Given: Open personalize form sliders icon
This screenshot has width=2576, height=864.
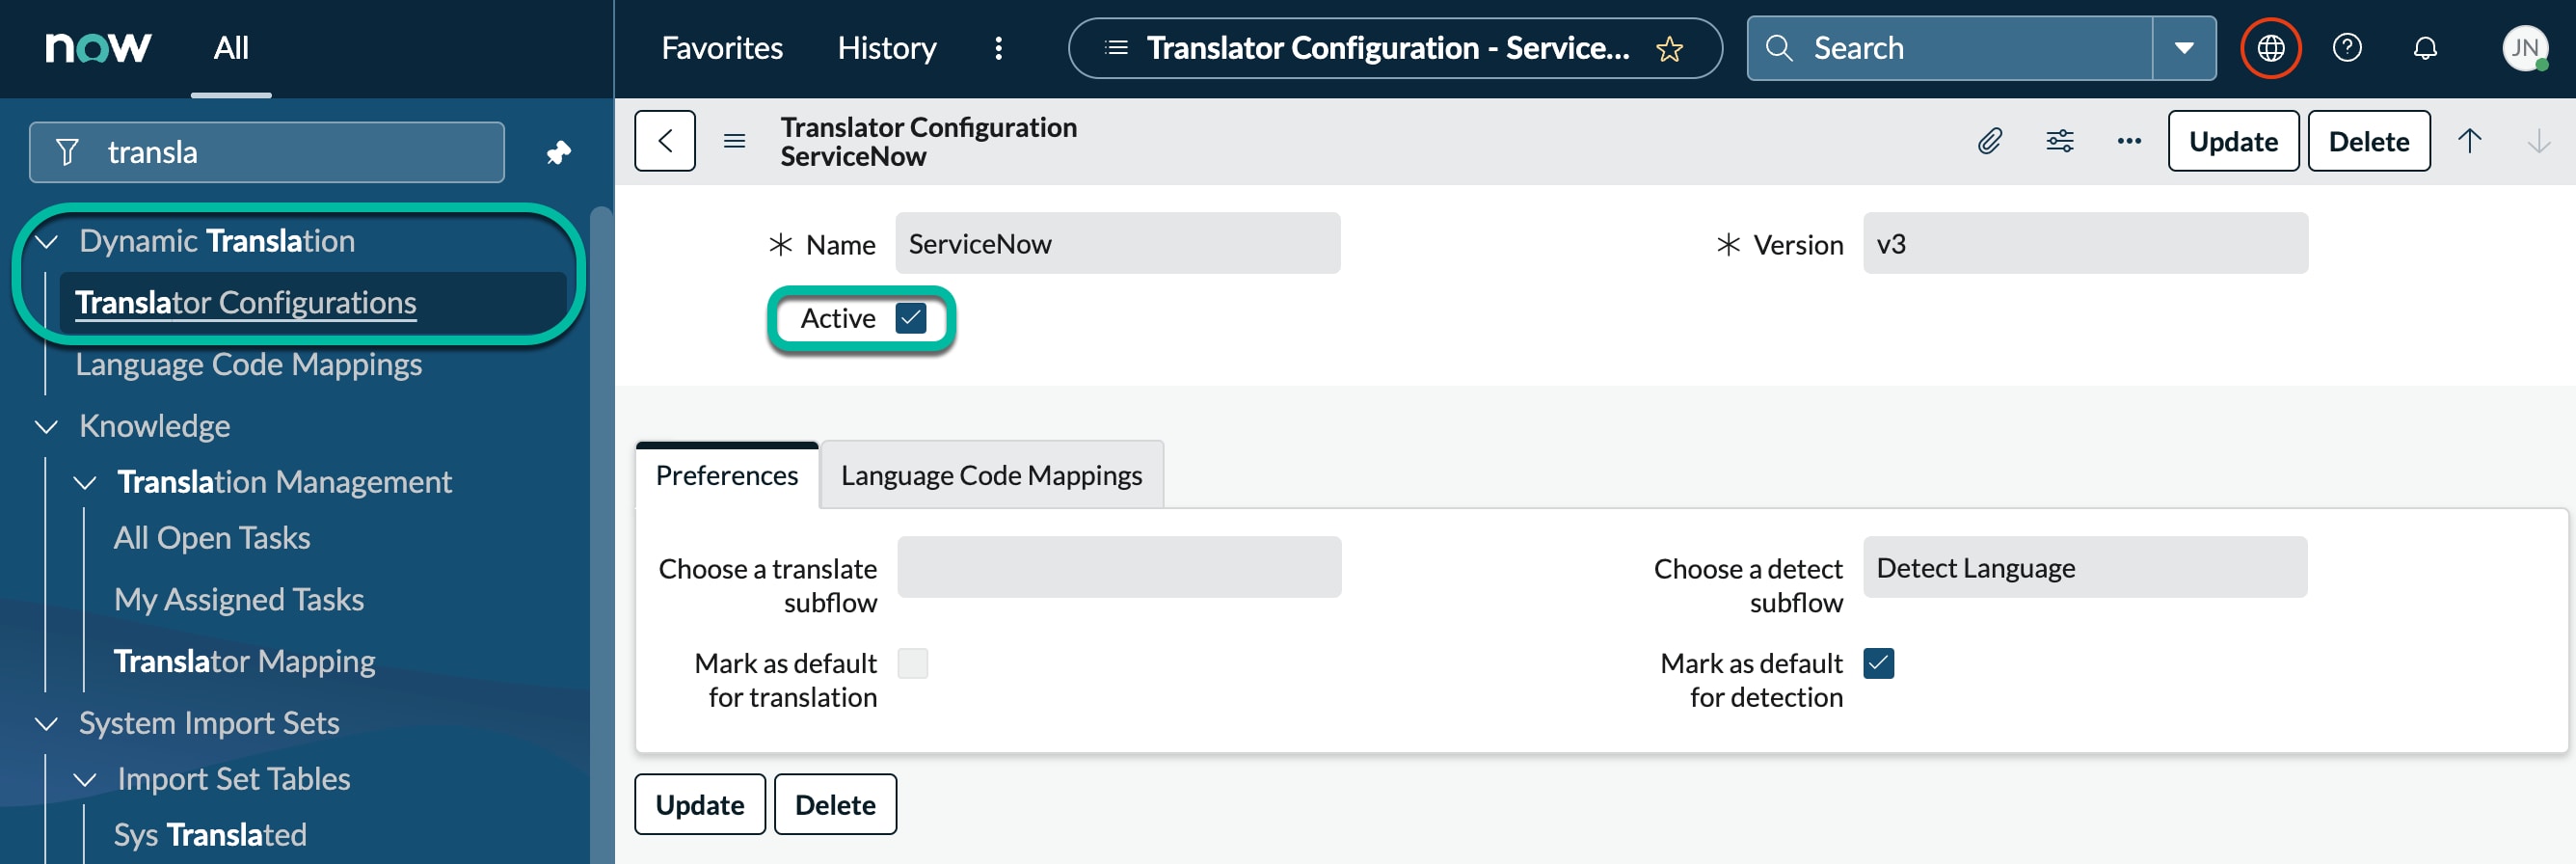Looking at the screenshot, I should pyautogui.click(x=2059, y=141).
